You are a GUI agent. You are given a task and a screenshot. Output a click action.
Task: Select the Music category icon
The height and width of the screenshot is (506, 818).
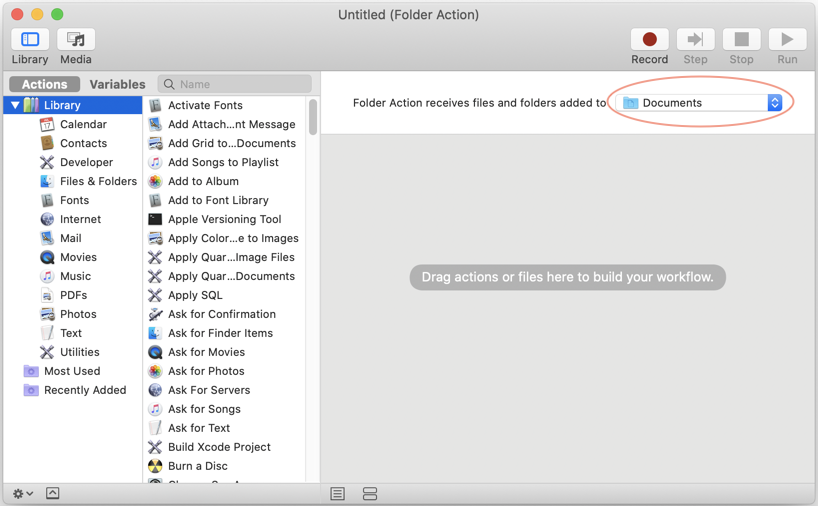click(x=47, y=276)
